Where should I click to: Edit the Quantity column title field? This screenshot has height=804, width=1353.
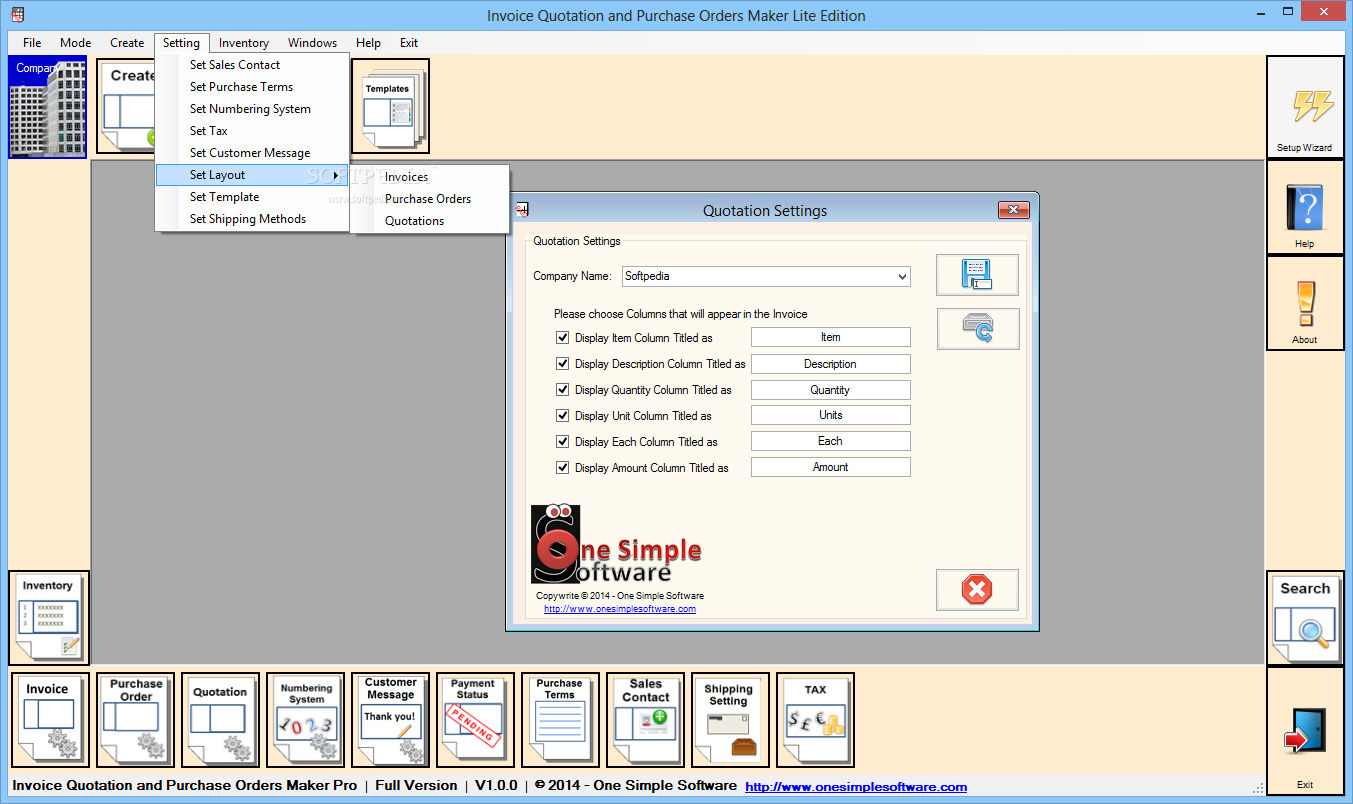coord(831,390)
